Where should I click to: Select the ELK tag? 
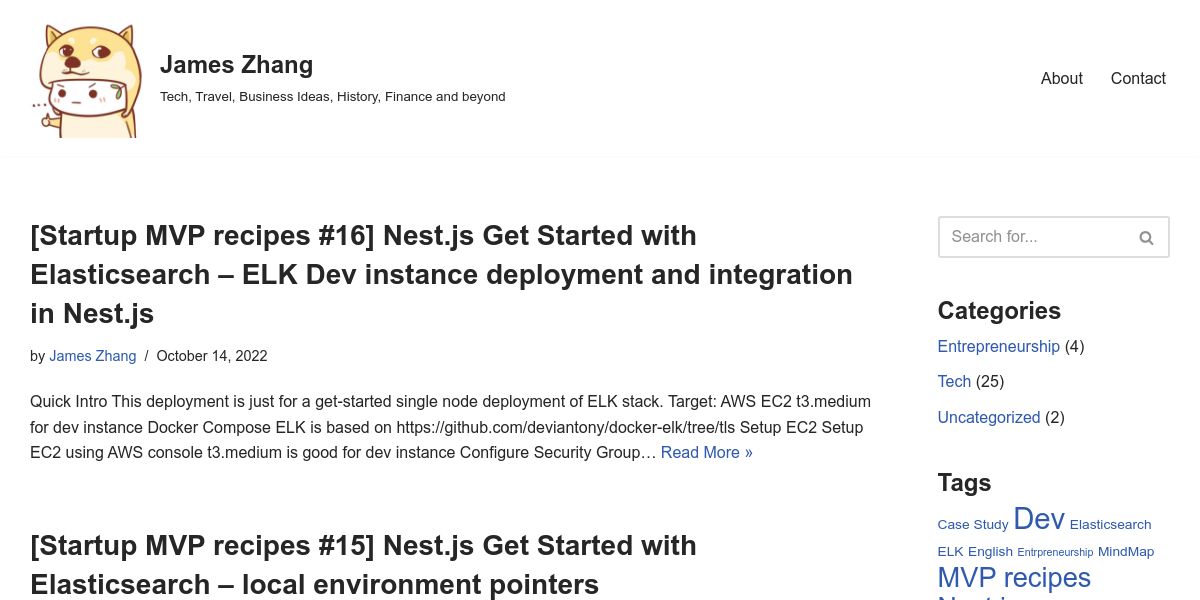950,552
